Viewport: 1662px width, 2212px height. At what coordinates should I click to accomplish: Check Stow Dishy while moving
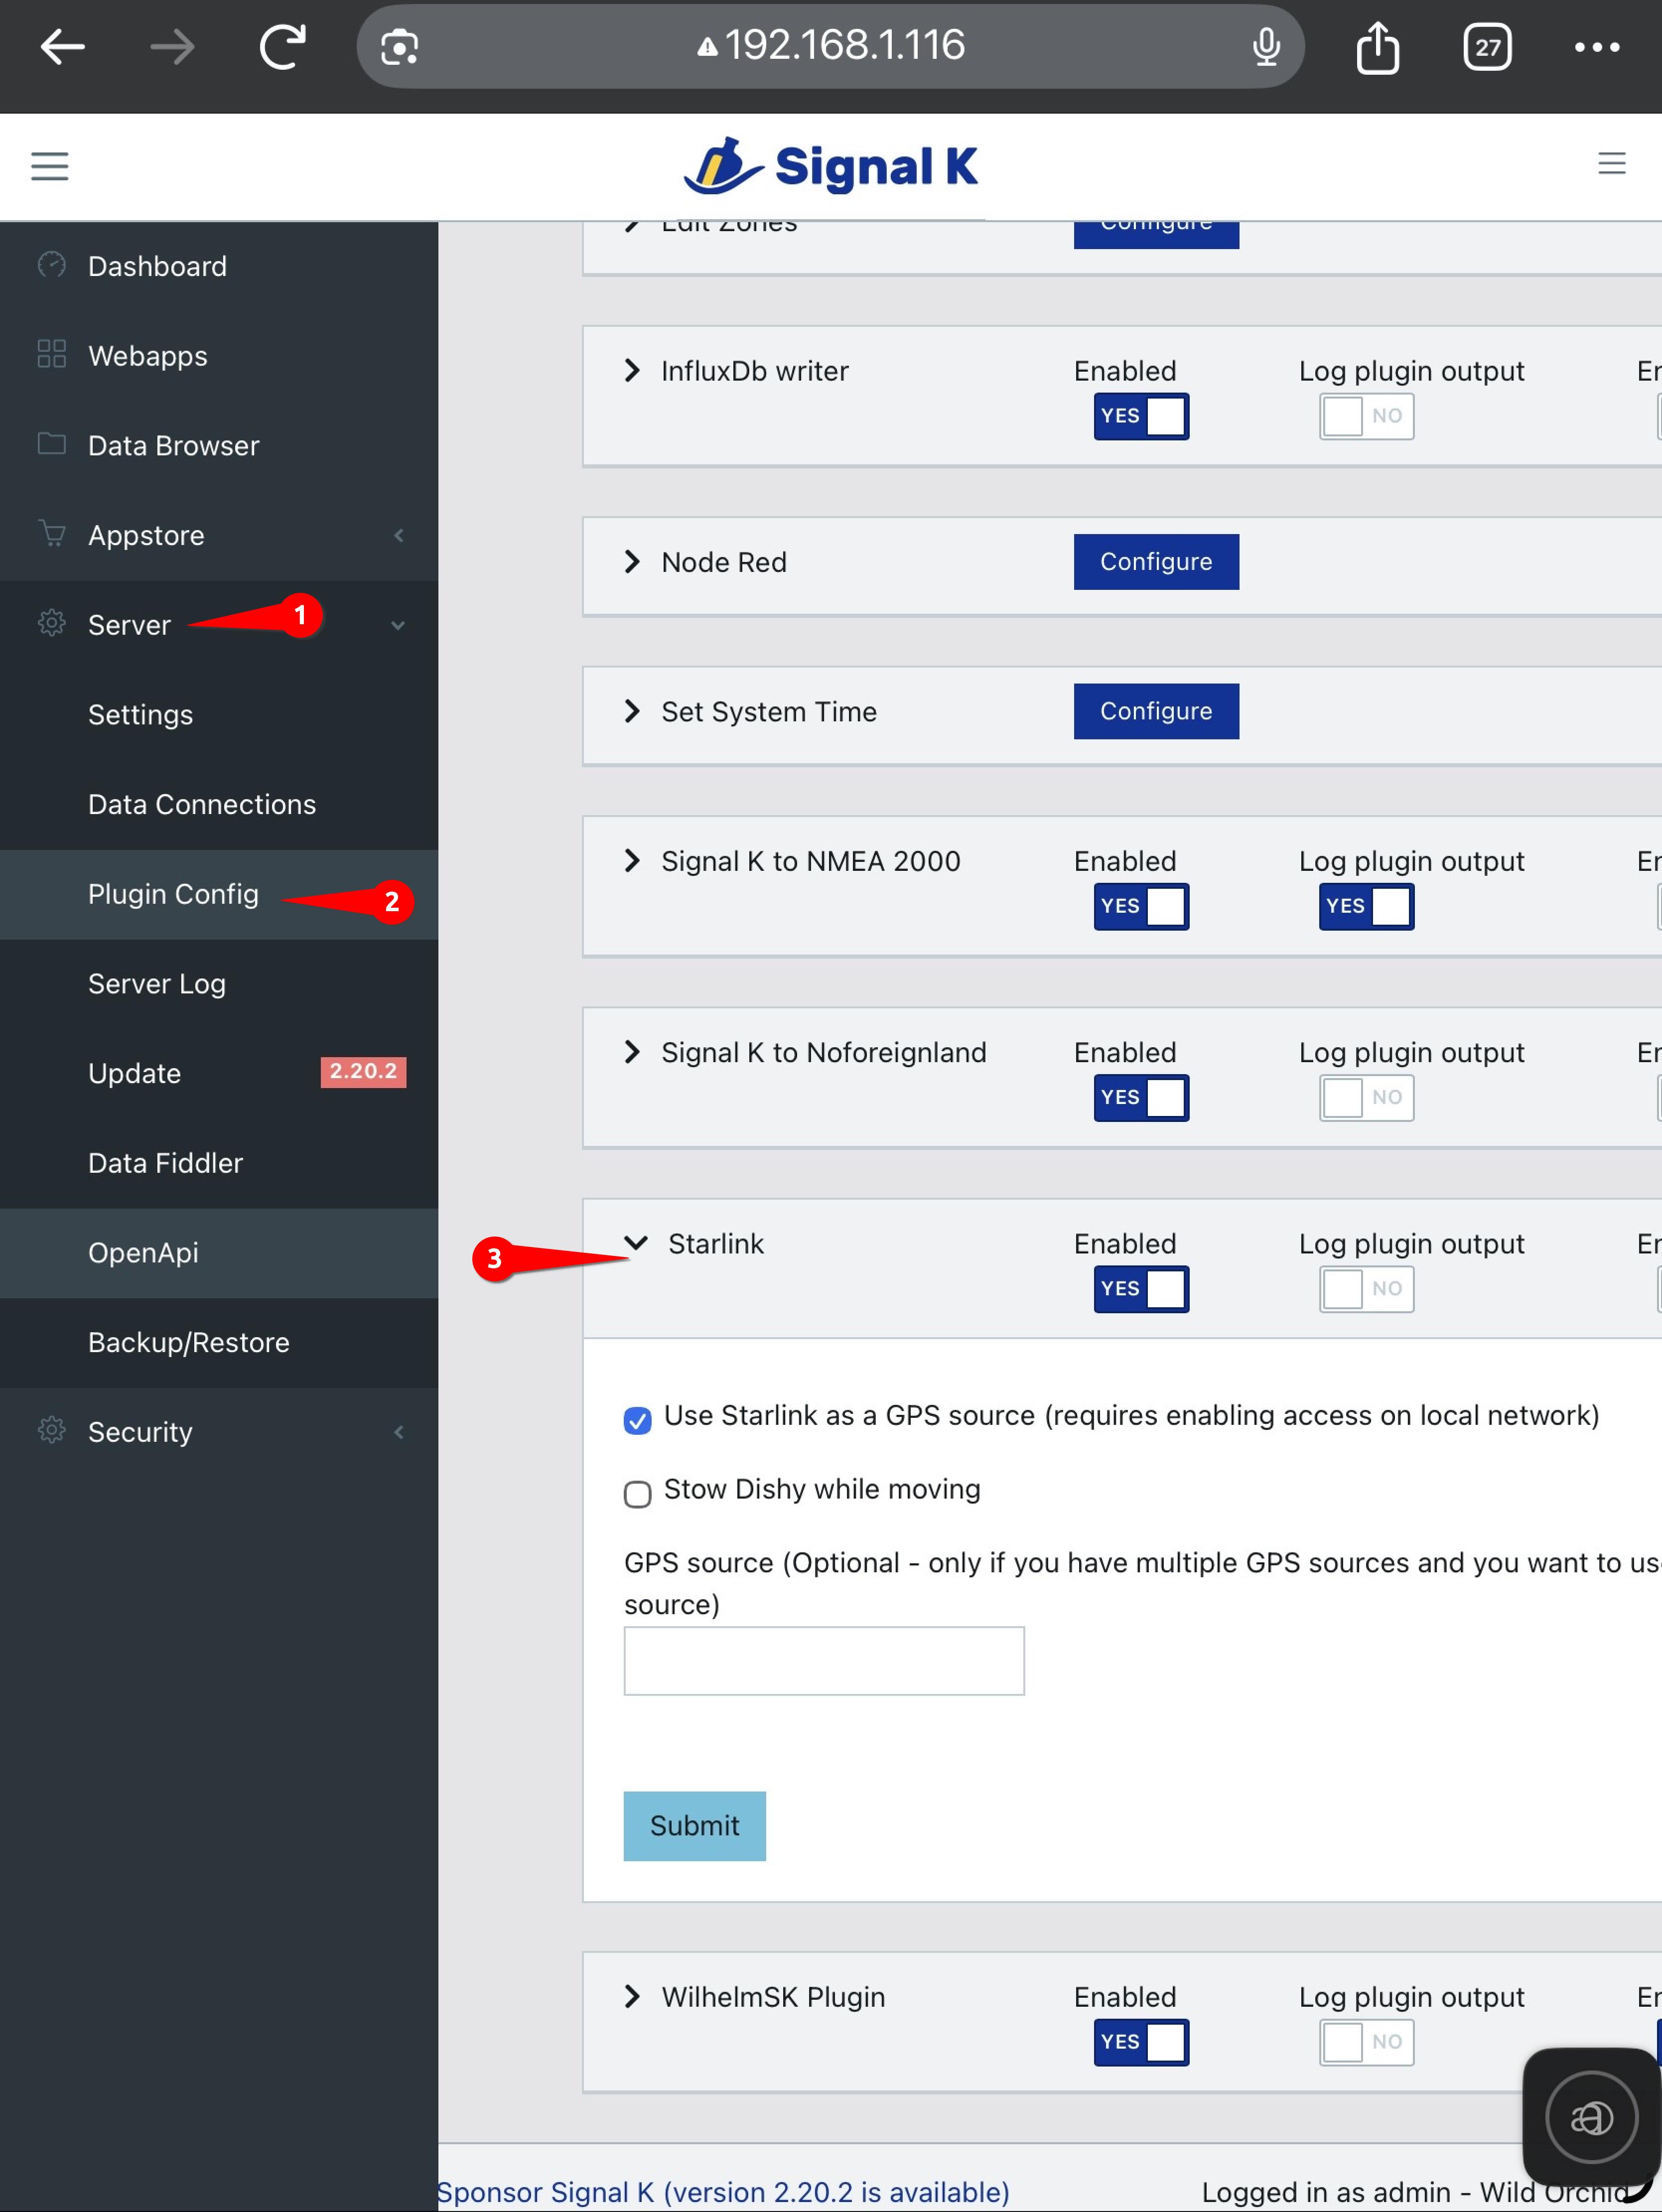[637, 1493]
